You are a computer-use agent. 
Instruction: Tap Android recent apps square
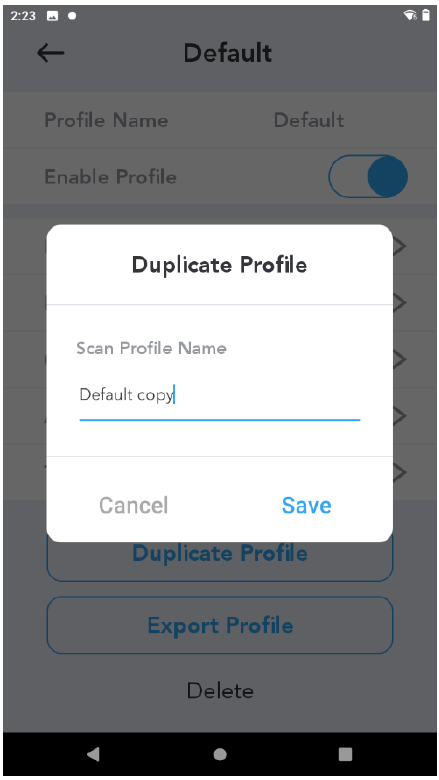click(x=346, y=754)
